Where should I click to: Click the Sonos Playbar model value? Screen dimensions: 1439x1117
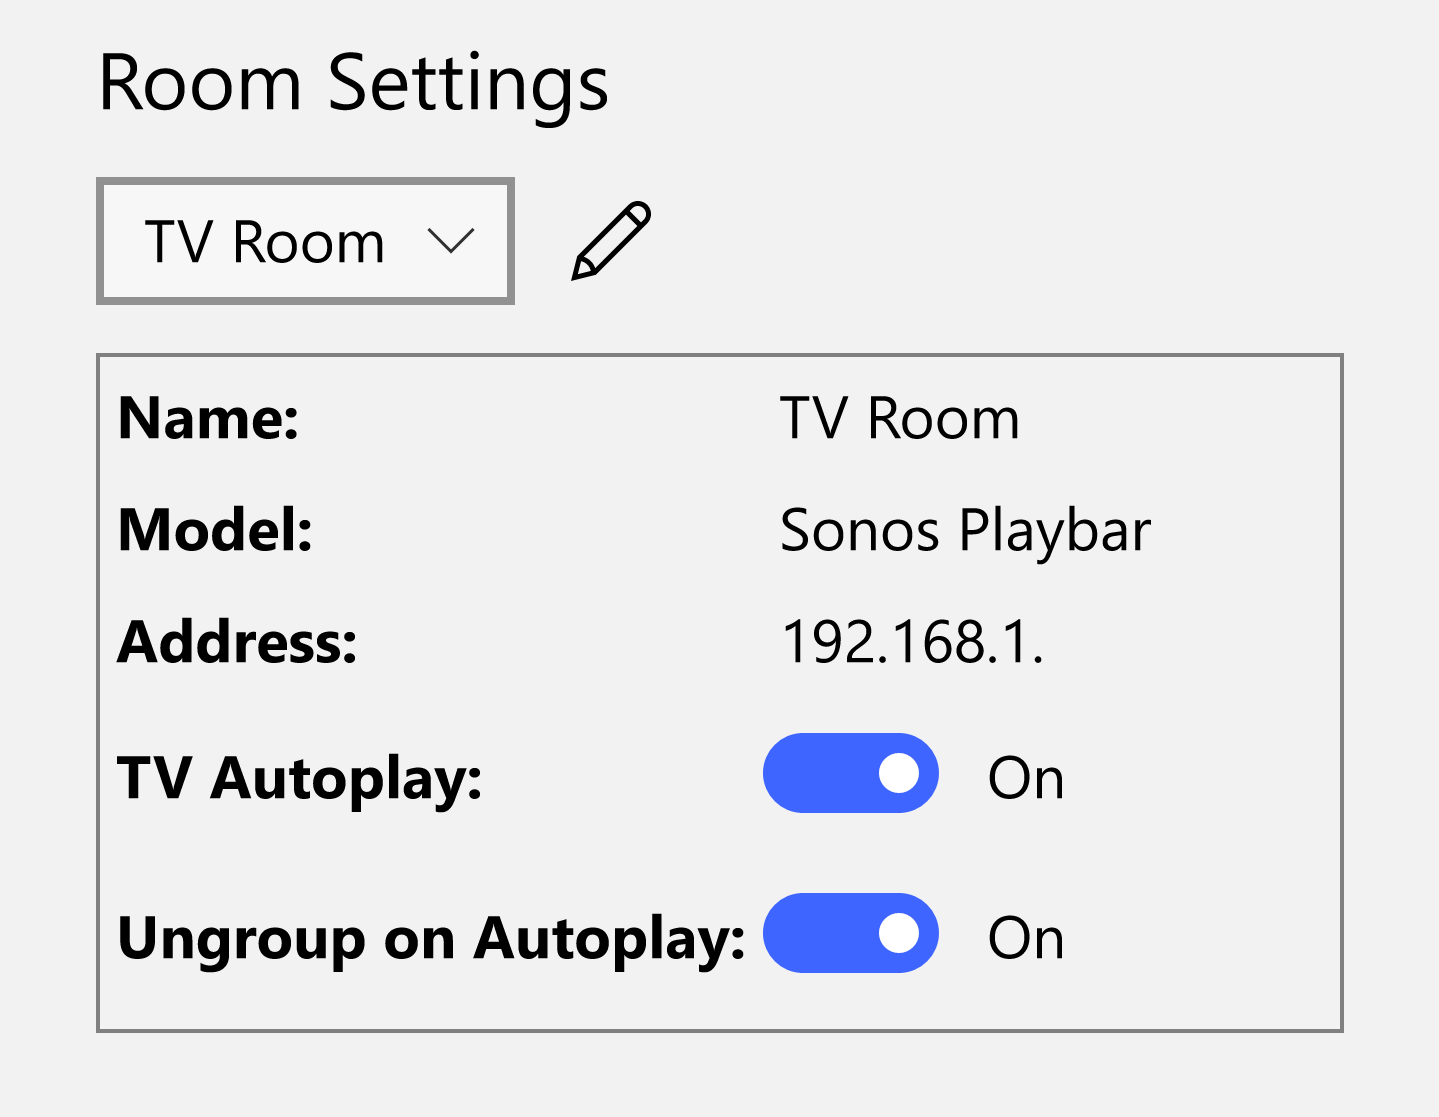pos(965,530)
